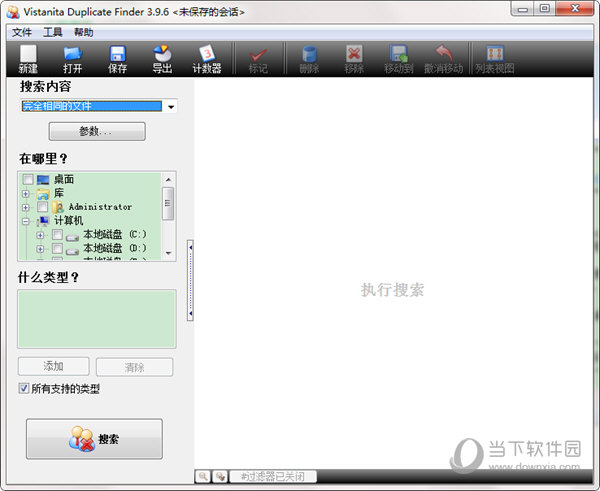Click the filter icon next to magnifier
The width and height of the screenshot is (600, 491).
pyautogui.click(x=220, y=476)
